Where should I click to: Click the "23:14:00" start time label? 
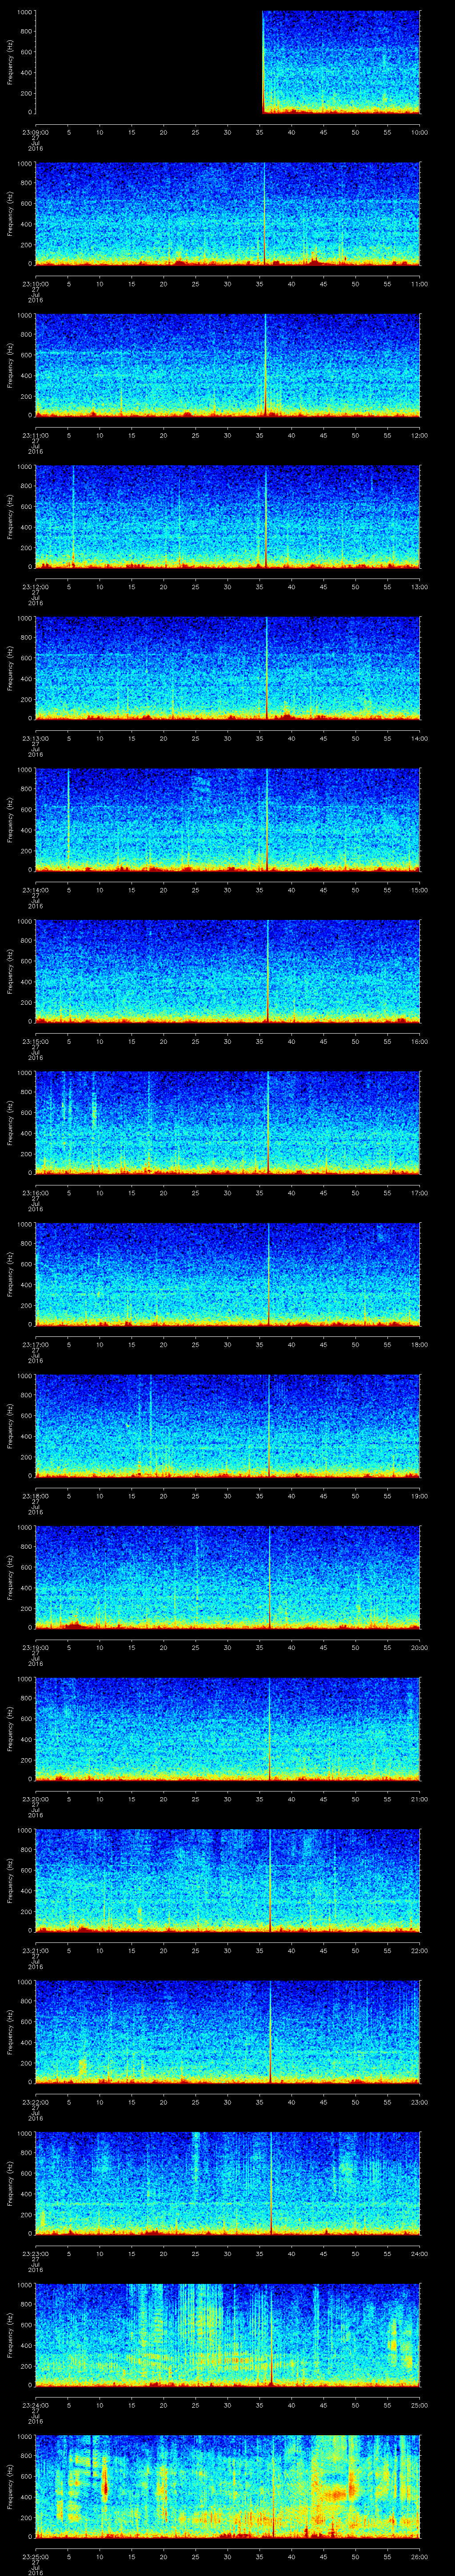pyautogui.click(x=35, y=890)
